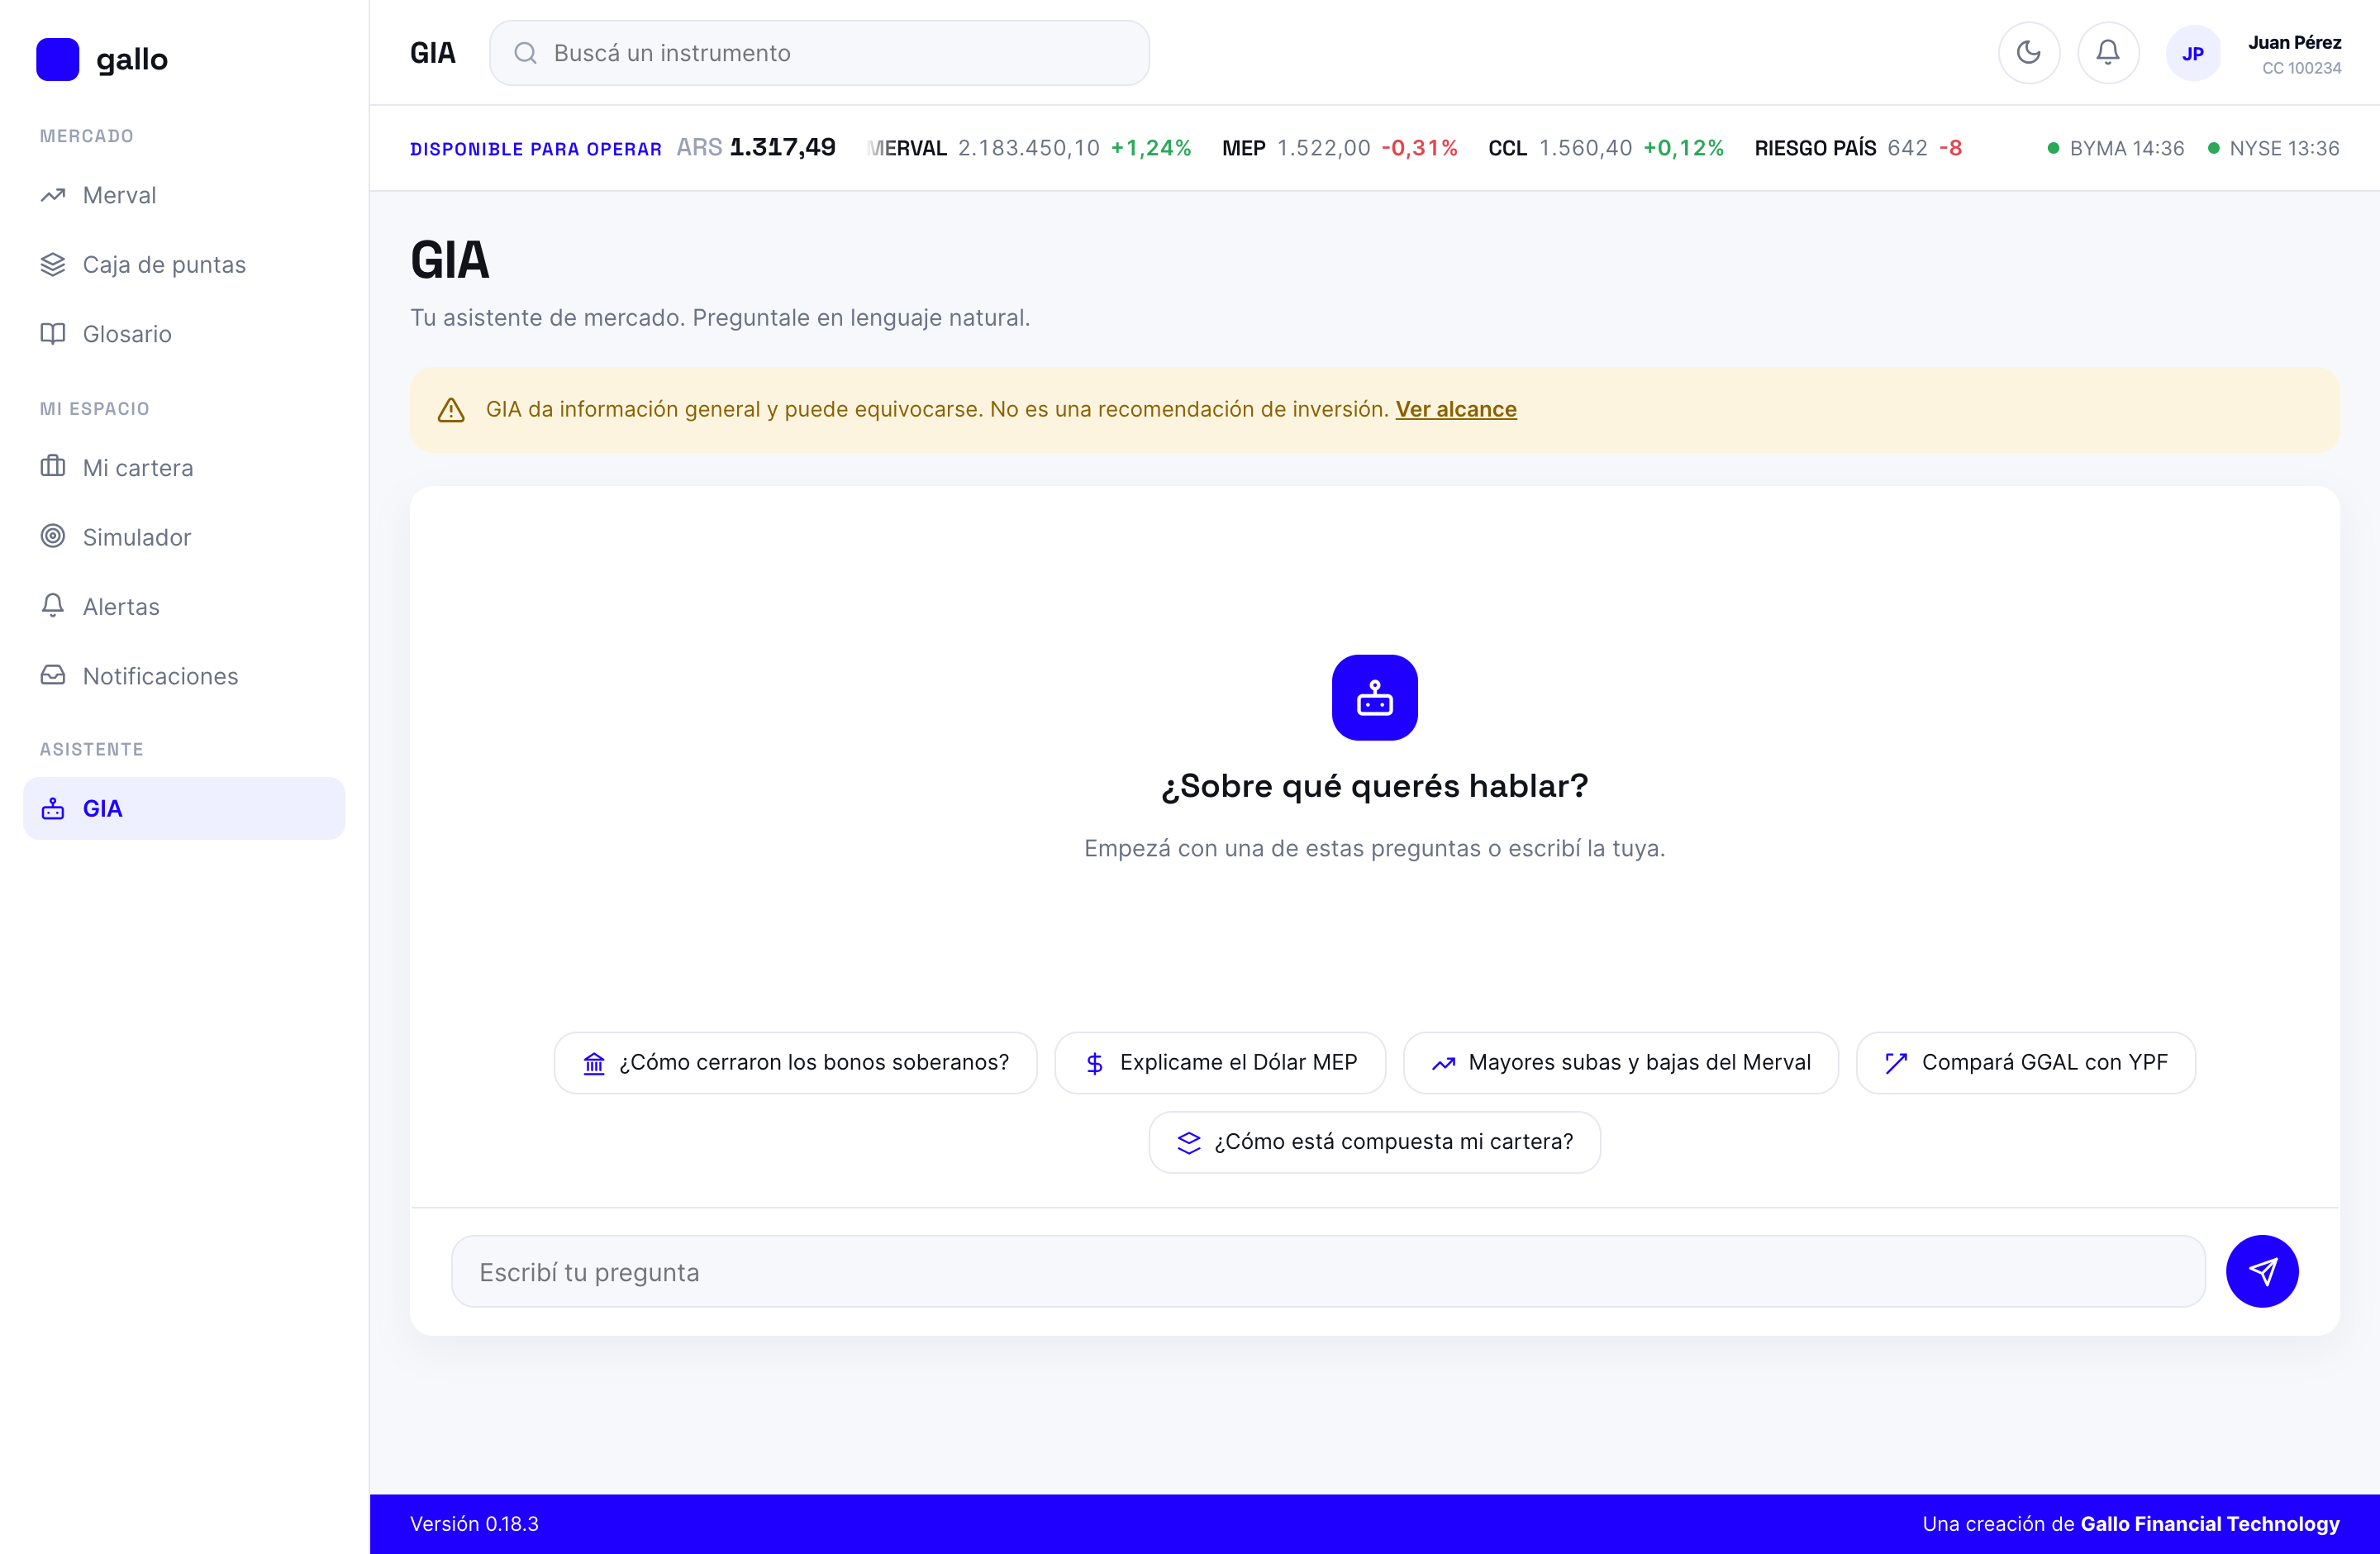2380x1554 pixels.
Task: Open Mi cartera in sidebar
Action: [x=184, y=467]
